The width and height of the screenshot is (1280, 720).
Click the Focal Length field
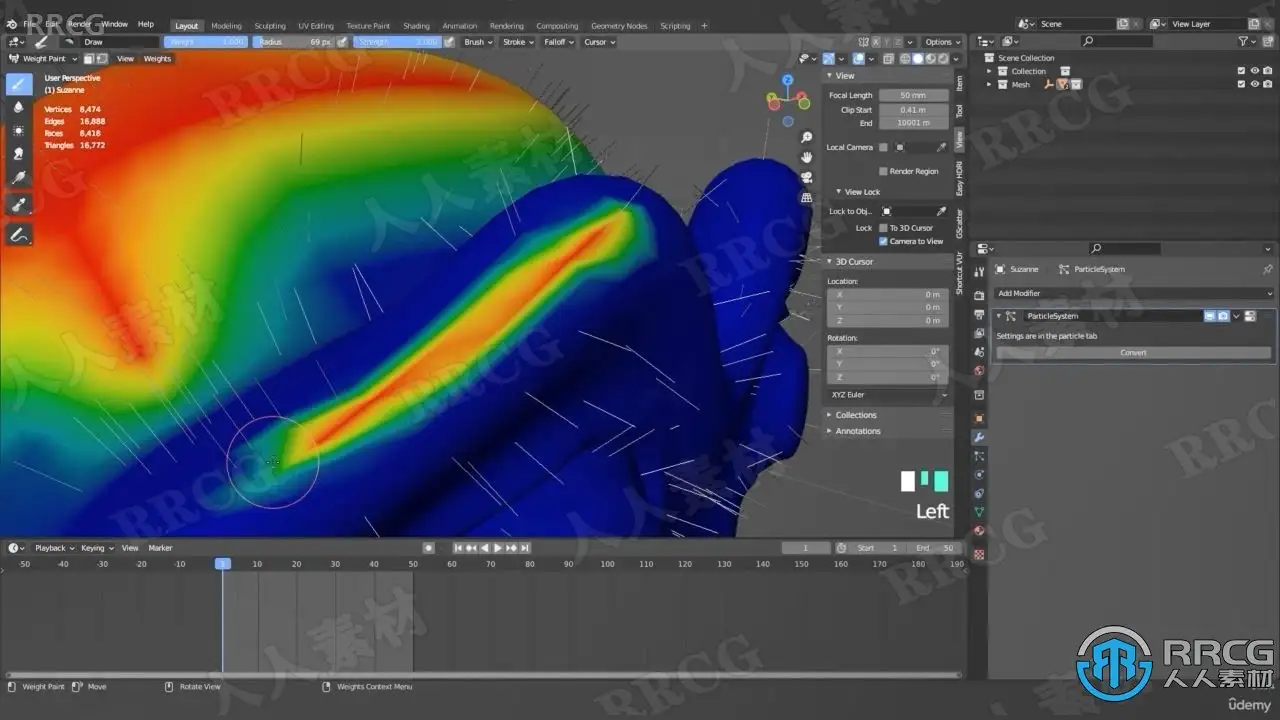(912, 95)
